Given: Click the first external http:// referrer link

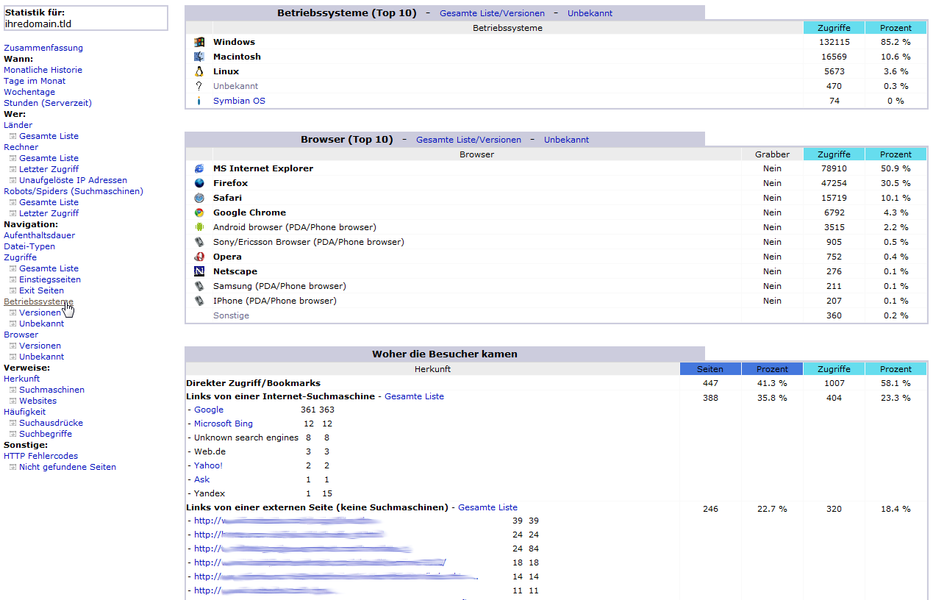Looking at the screenshot, I should (287, 521).
